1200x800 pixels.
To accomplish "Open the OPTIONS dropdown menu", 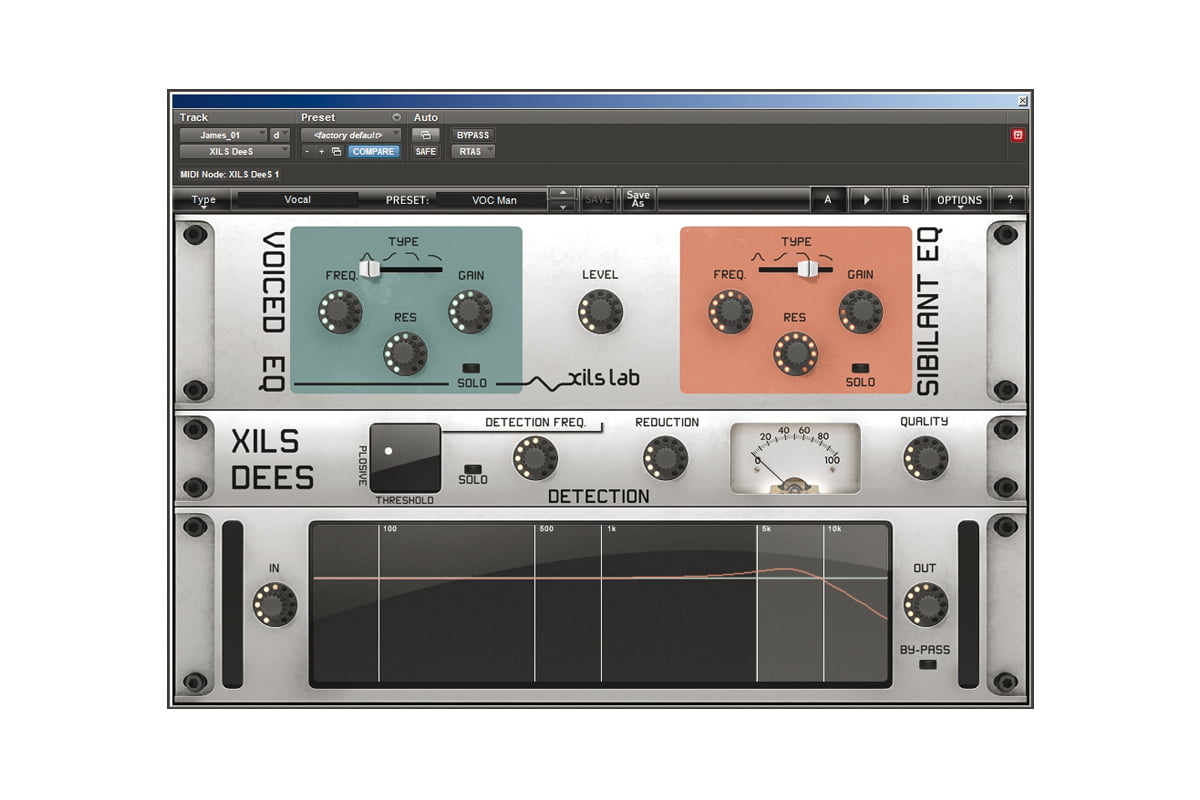I will pyautogui.click(x=959, y=200).
